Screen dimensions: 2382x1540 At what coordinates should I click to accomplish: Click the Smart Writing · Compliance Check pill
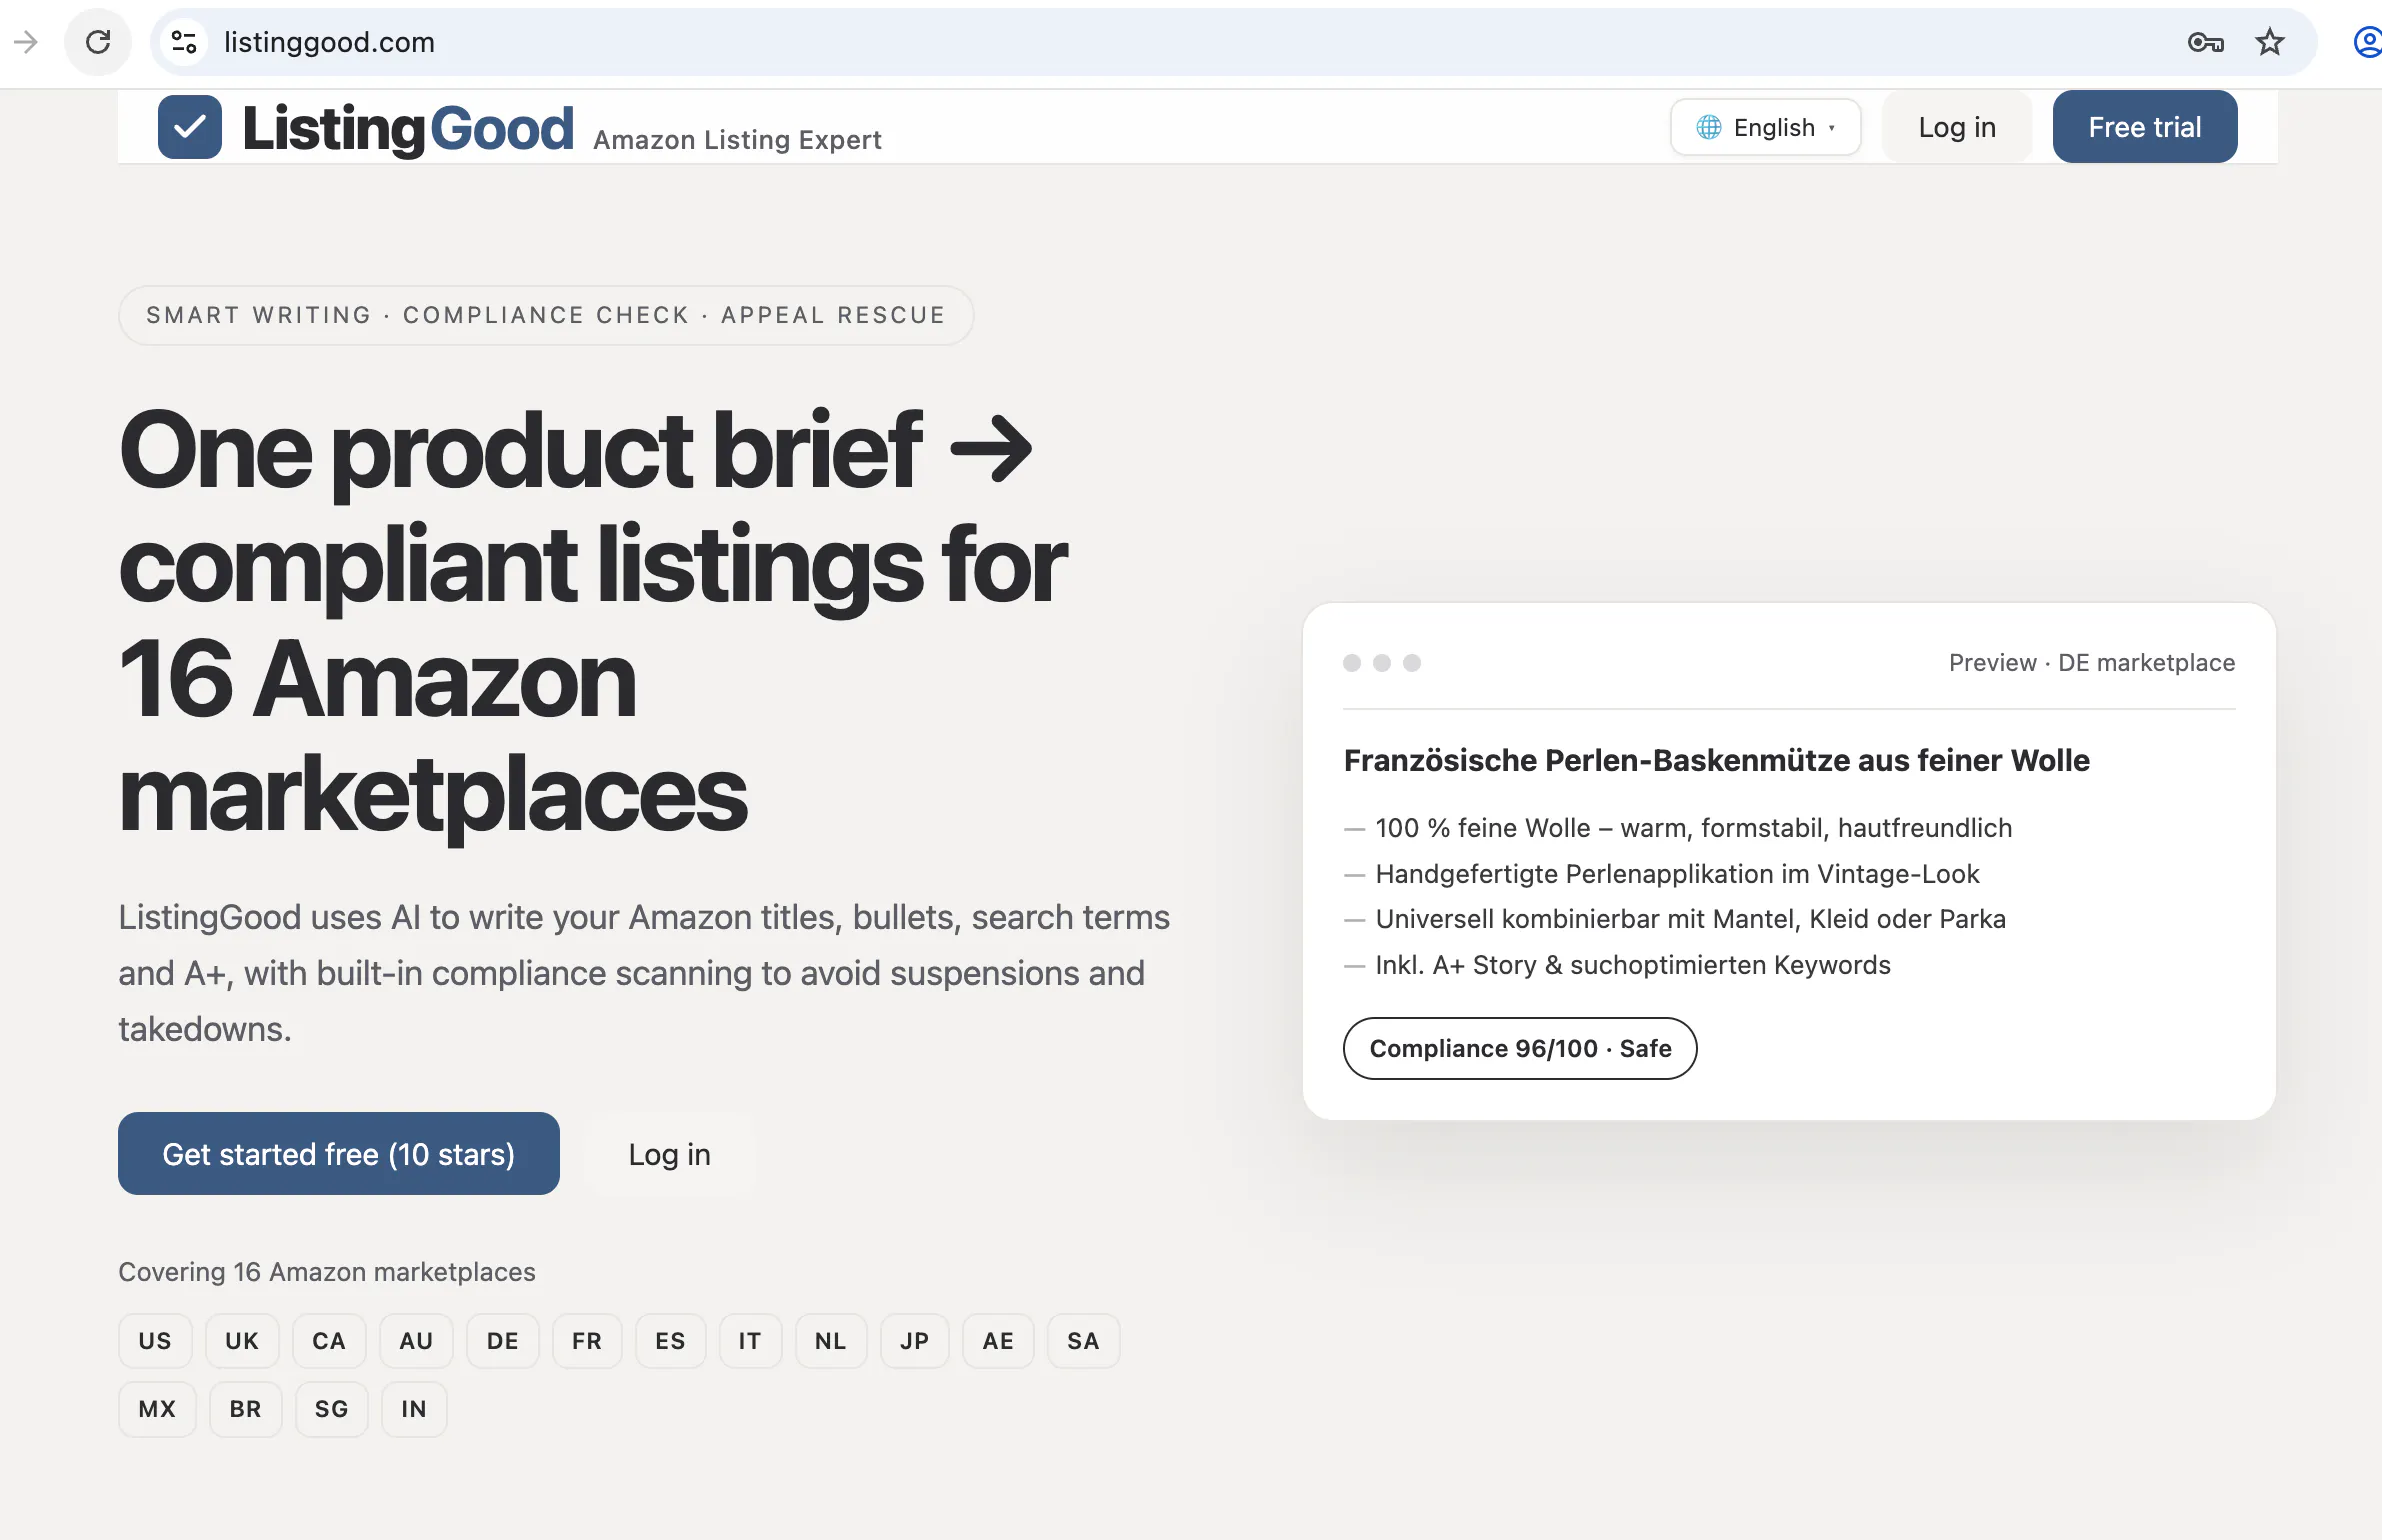(x=546, y=315)
